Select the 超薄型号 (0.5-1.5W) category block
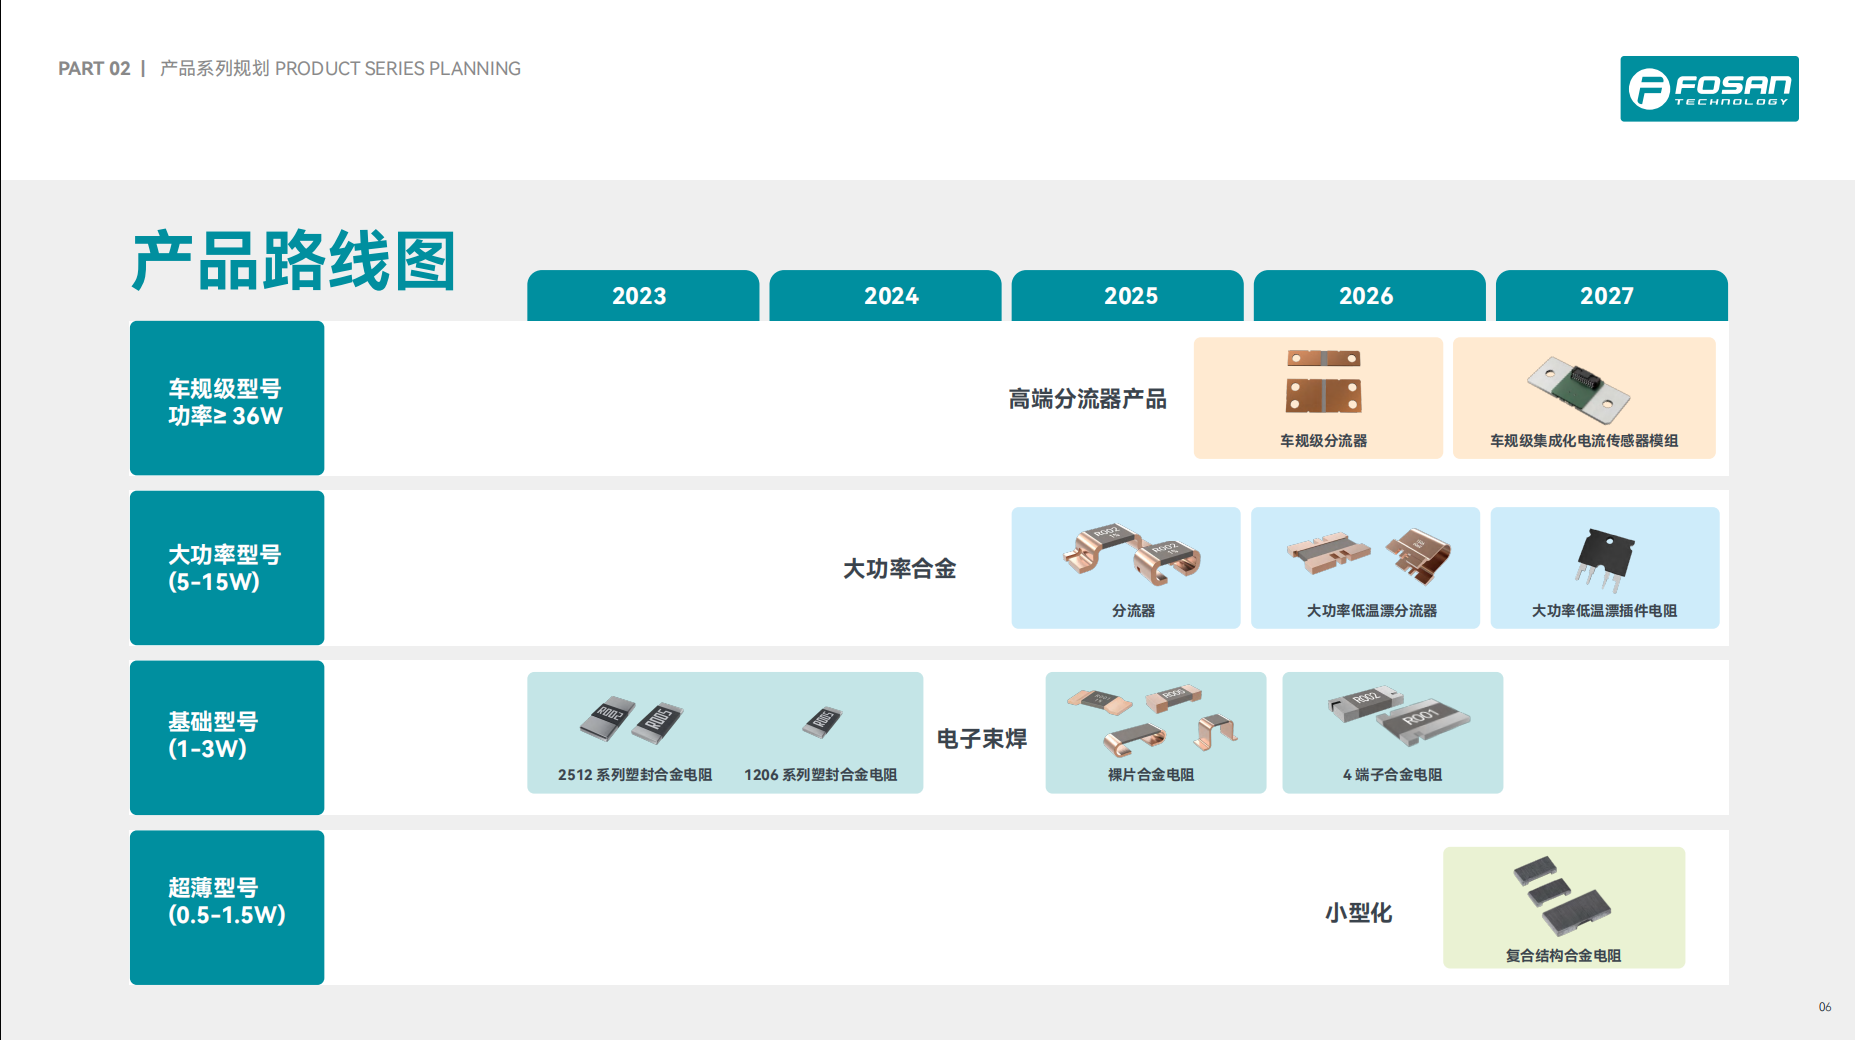The image size is (1855, 1040). pos(227,907)
